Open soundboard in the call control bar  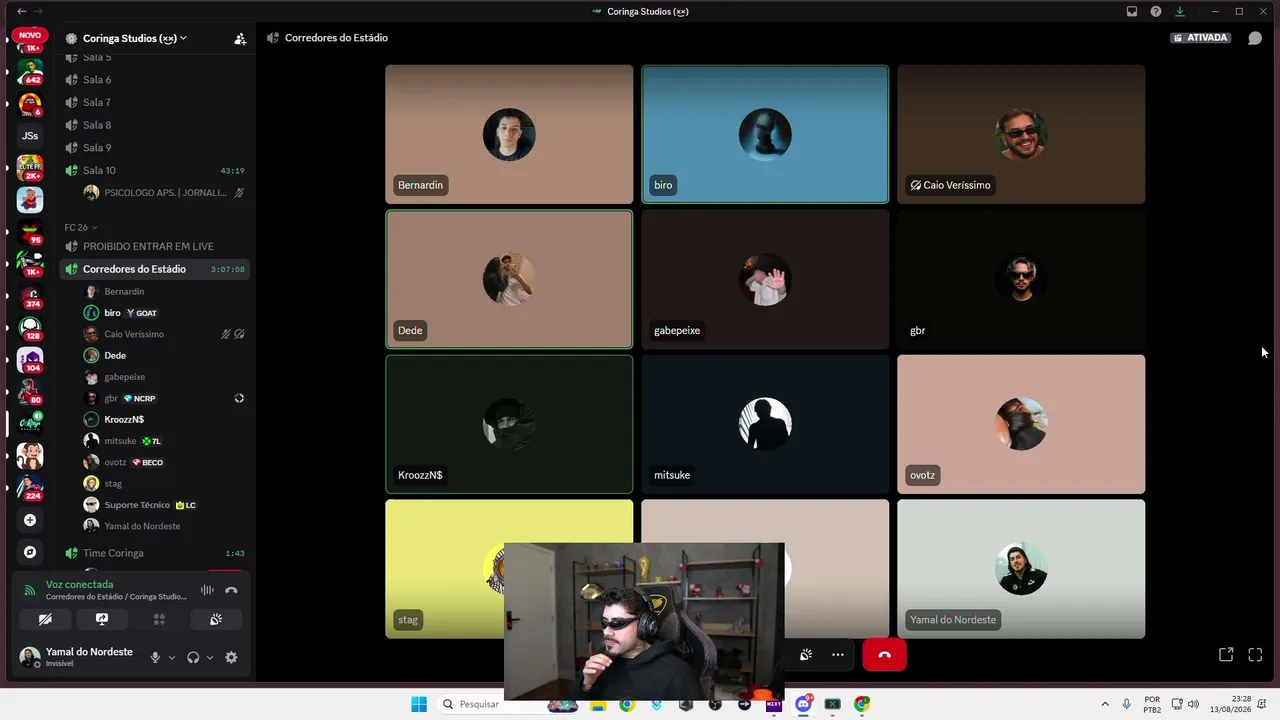tap(806, 655)
